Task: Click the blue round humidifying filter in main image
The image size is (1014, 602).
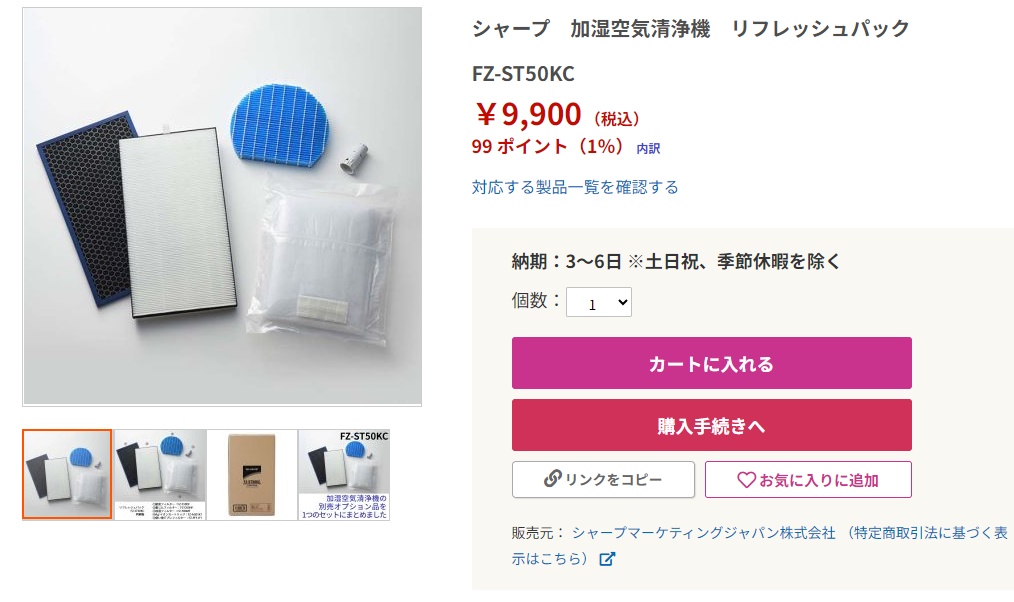Action: click(279, 125)
